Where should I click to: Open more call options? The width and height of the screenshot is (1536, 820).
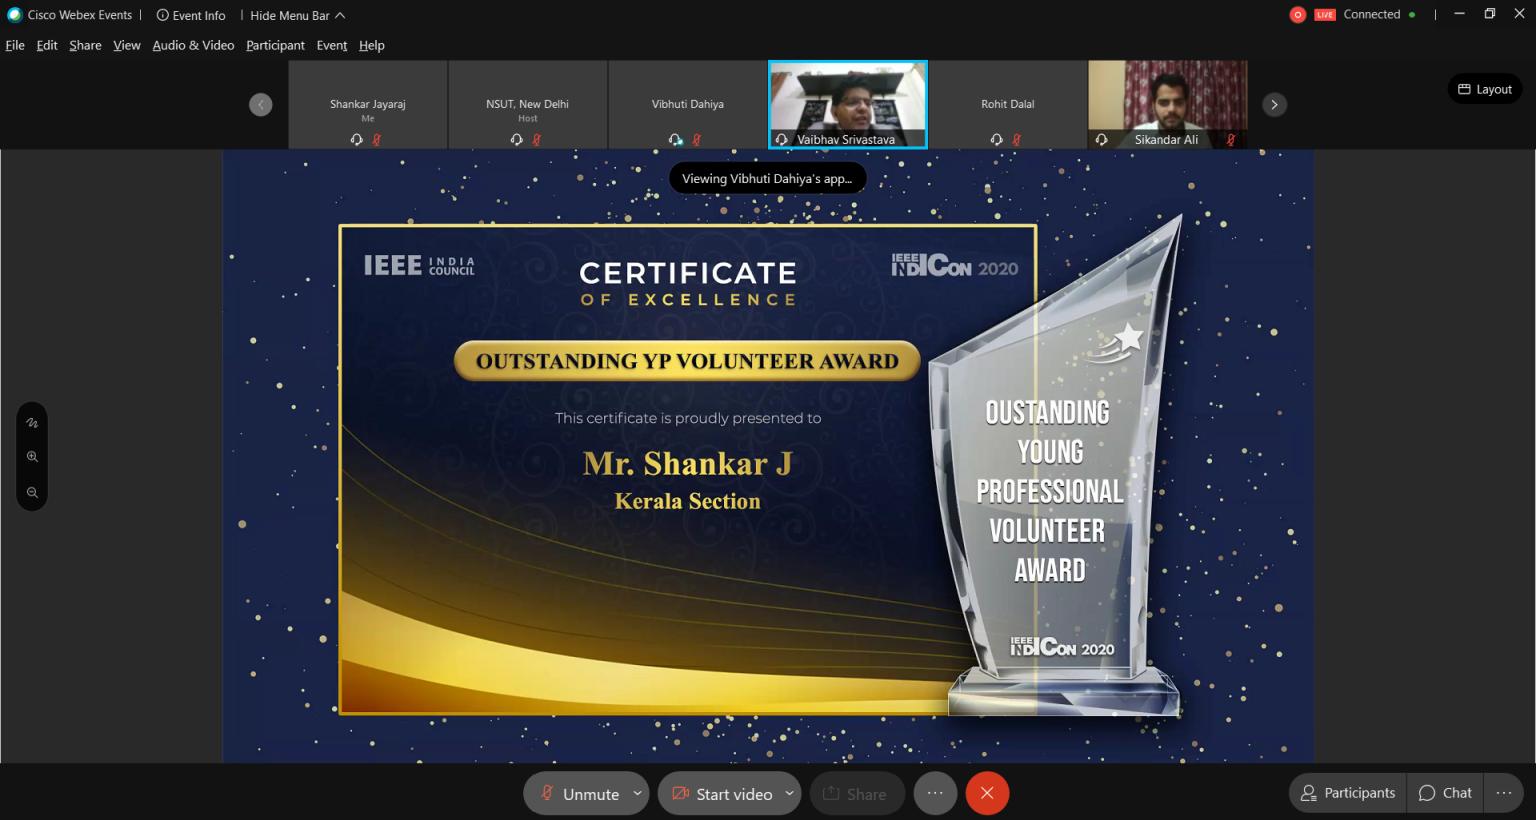pos(934,792)
